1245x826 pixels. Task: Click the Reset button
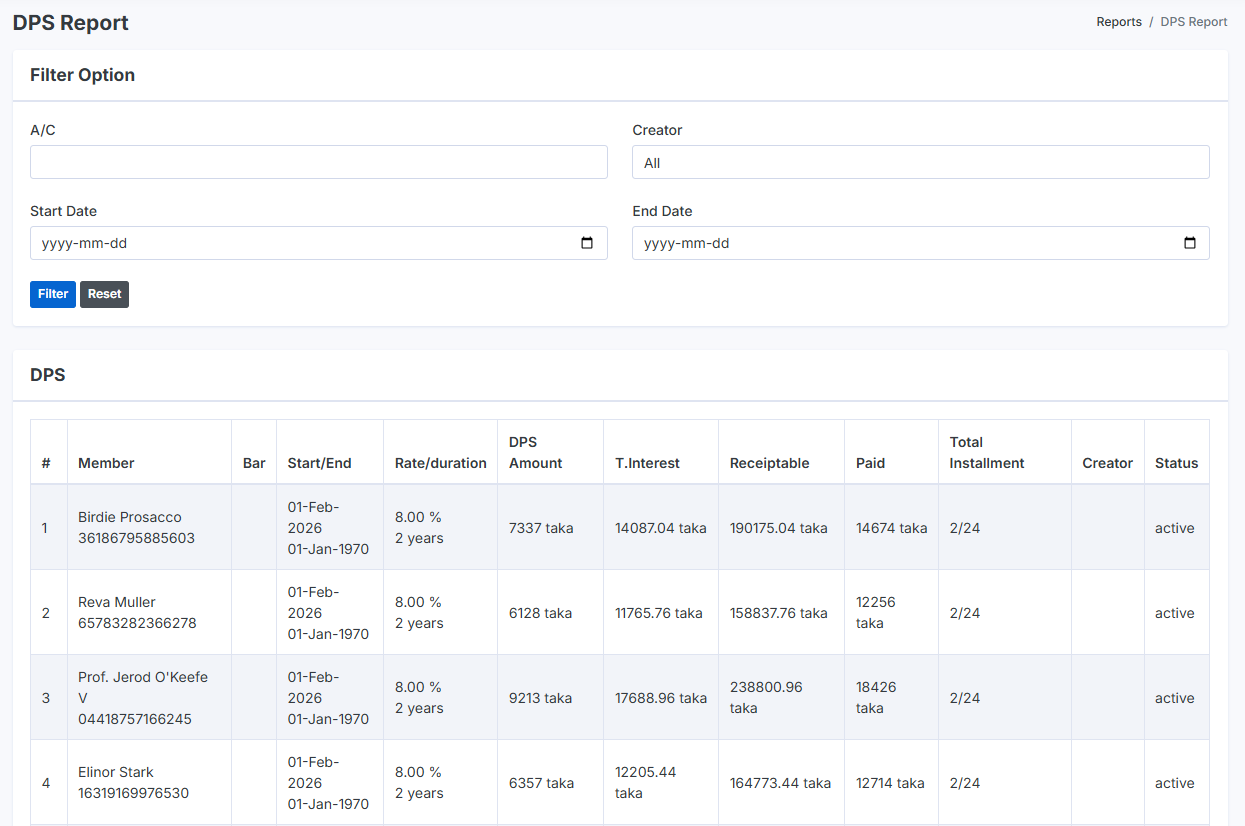click(104, 294)
